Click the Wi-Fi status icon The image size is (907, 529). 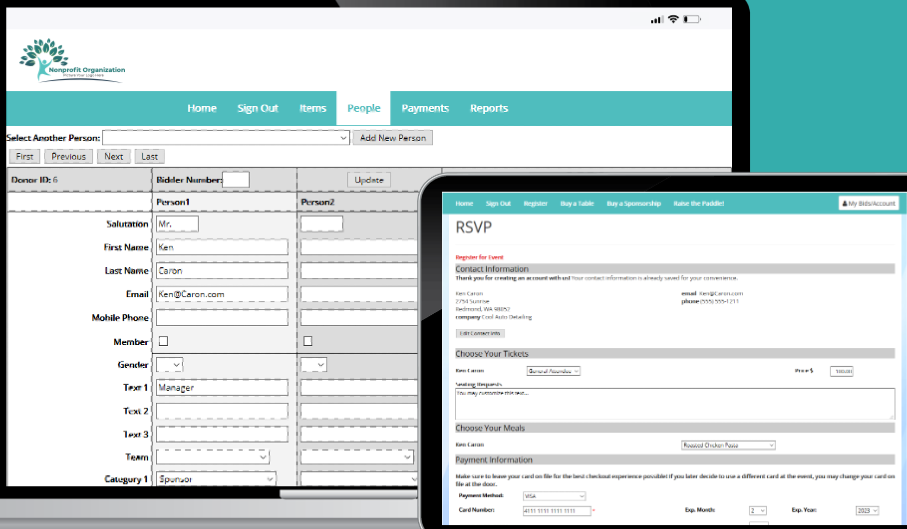(673, 19)
